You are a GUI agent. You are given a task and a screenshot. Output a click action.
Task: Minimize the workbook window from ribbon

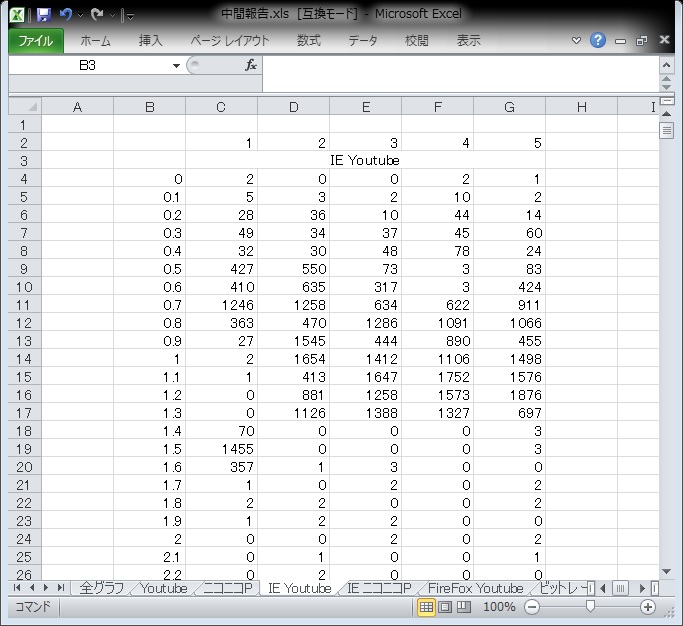[x=620, y=41]
